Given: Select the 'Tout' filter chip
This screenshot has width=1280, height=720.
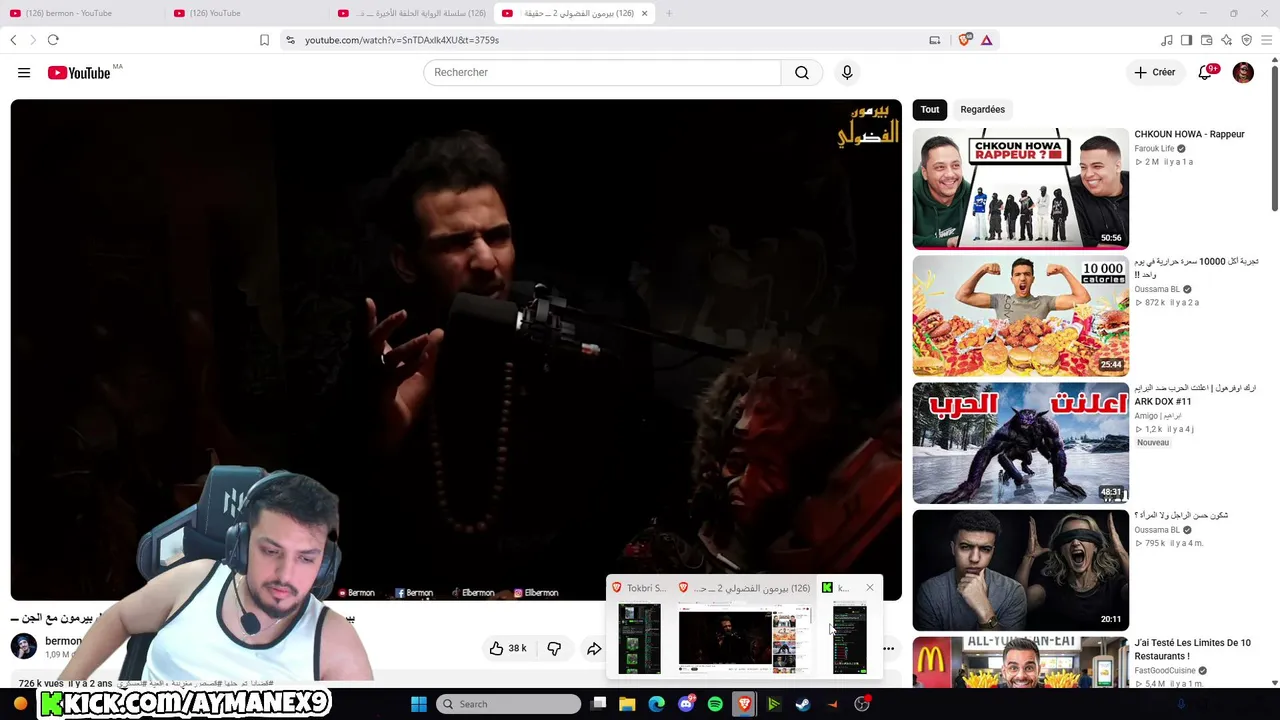Looking at the screenshot, I should point(930,109).
